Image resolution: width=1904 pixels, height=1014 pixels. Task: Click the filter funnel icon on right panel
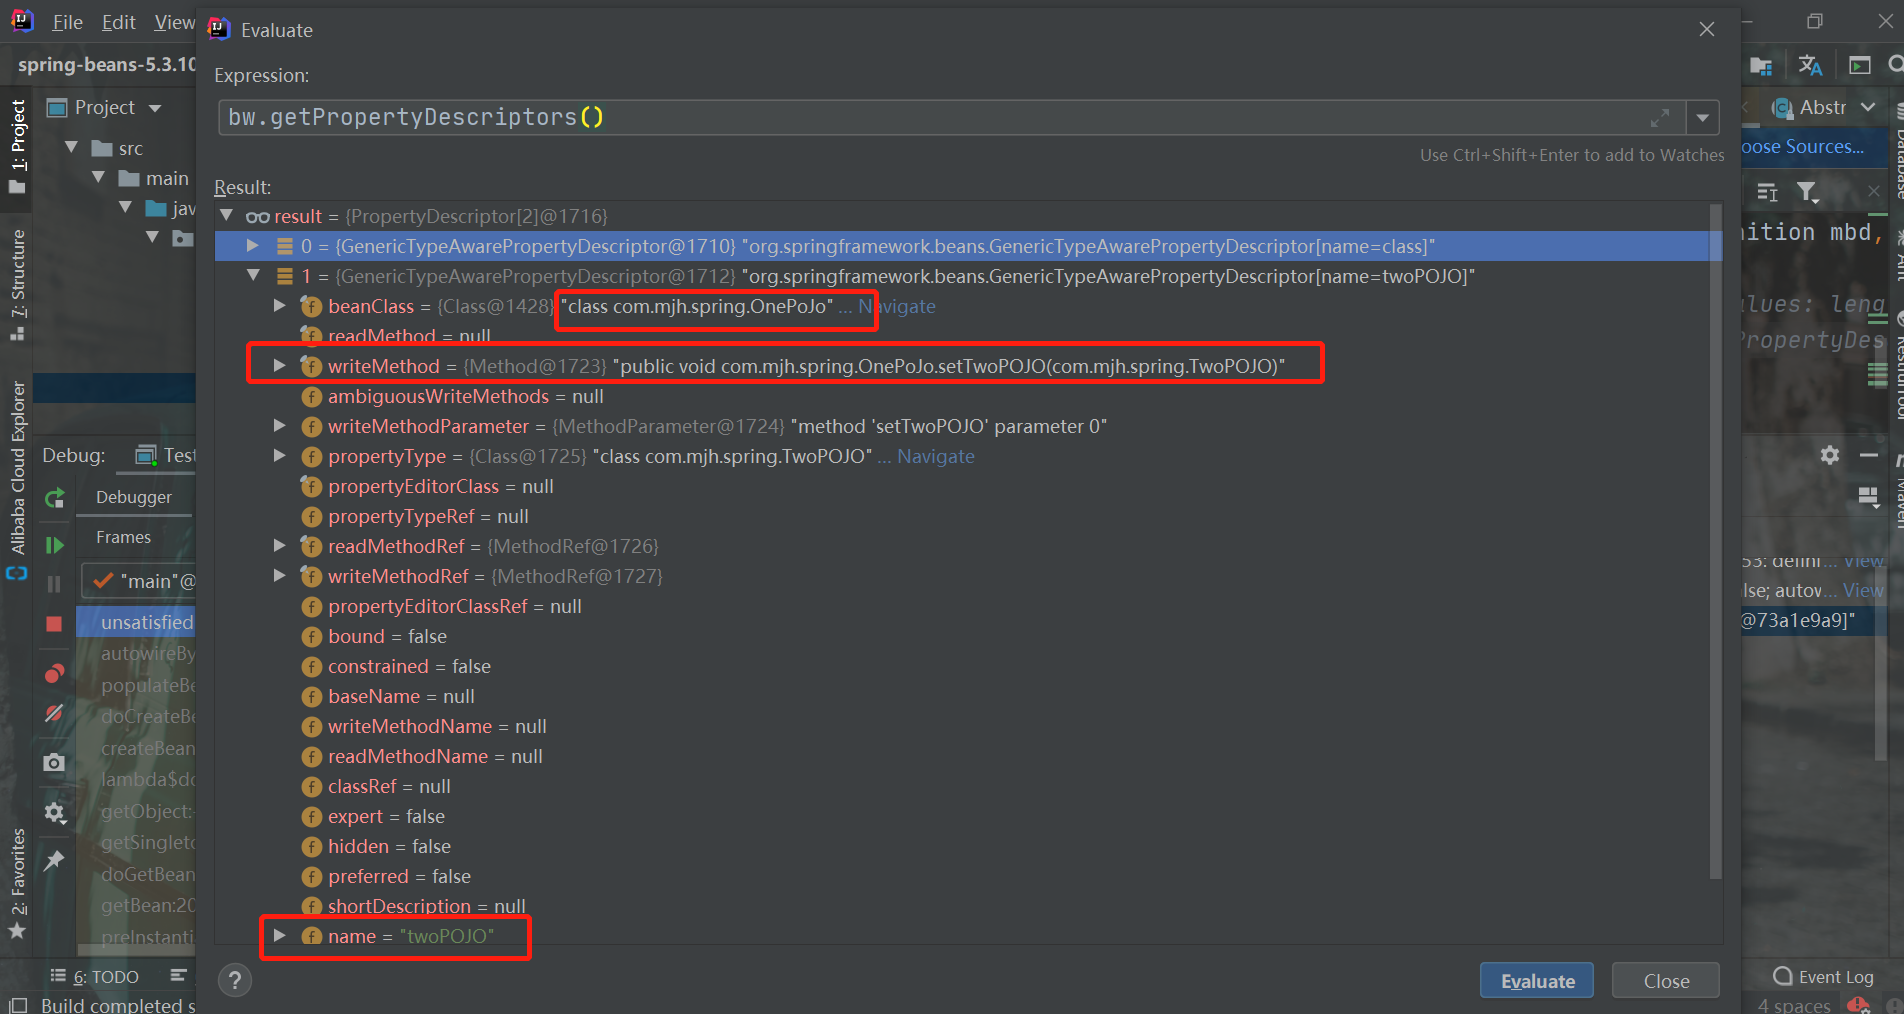(1807, 192)
